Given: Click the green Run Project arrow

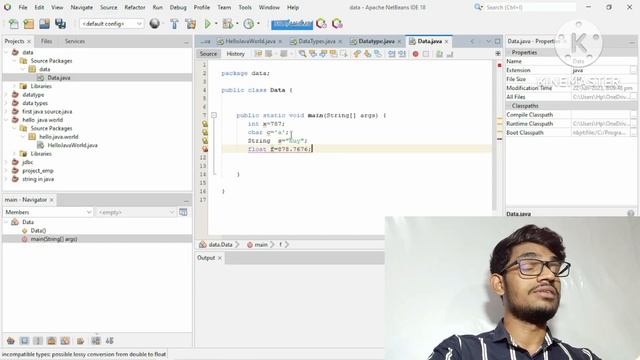Looking at the screenshot, I should (207, 24).
